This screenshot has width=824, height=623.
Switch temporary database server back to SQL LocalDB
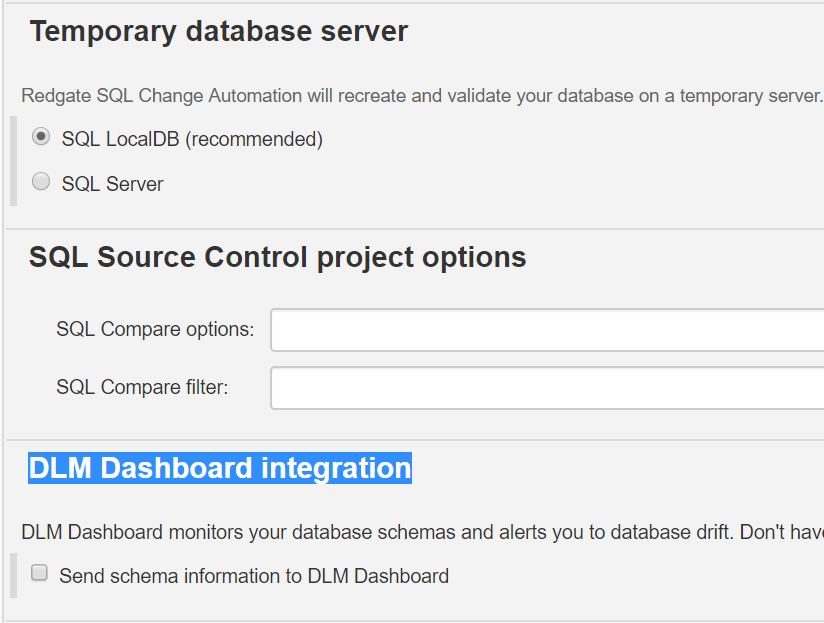[41, 136]
